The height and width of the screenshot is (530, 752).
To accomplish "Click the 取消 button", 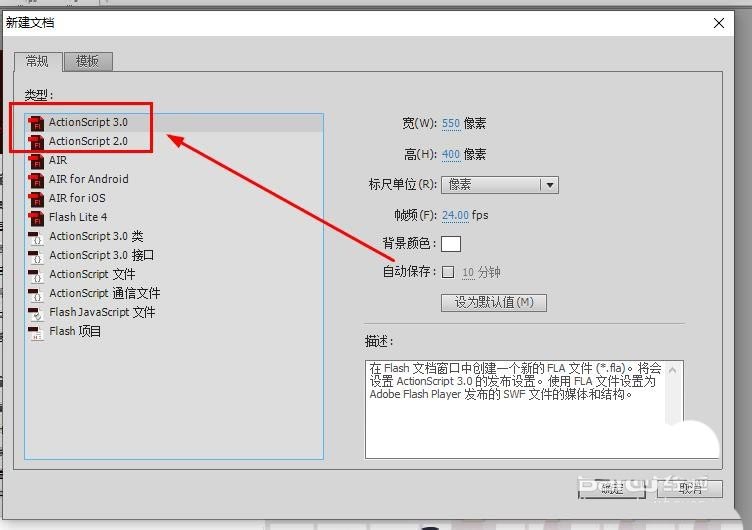I will pos(690,489).
